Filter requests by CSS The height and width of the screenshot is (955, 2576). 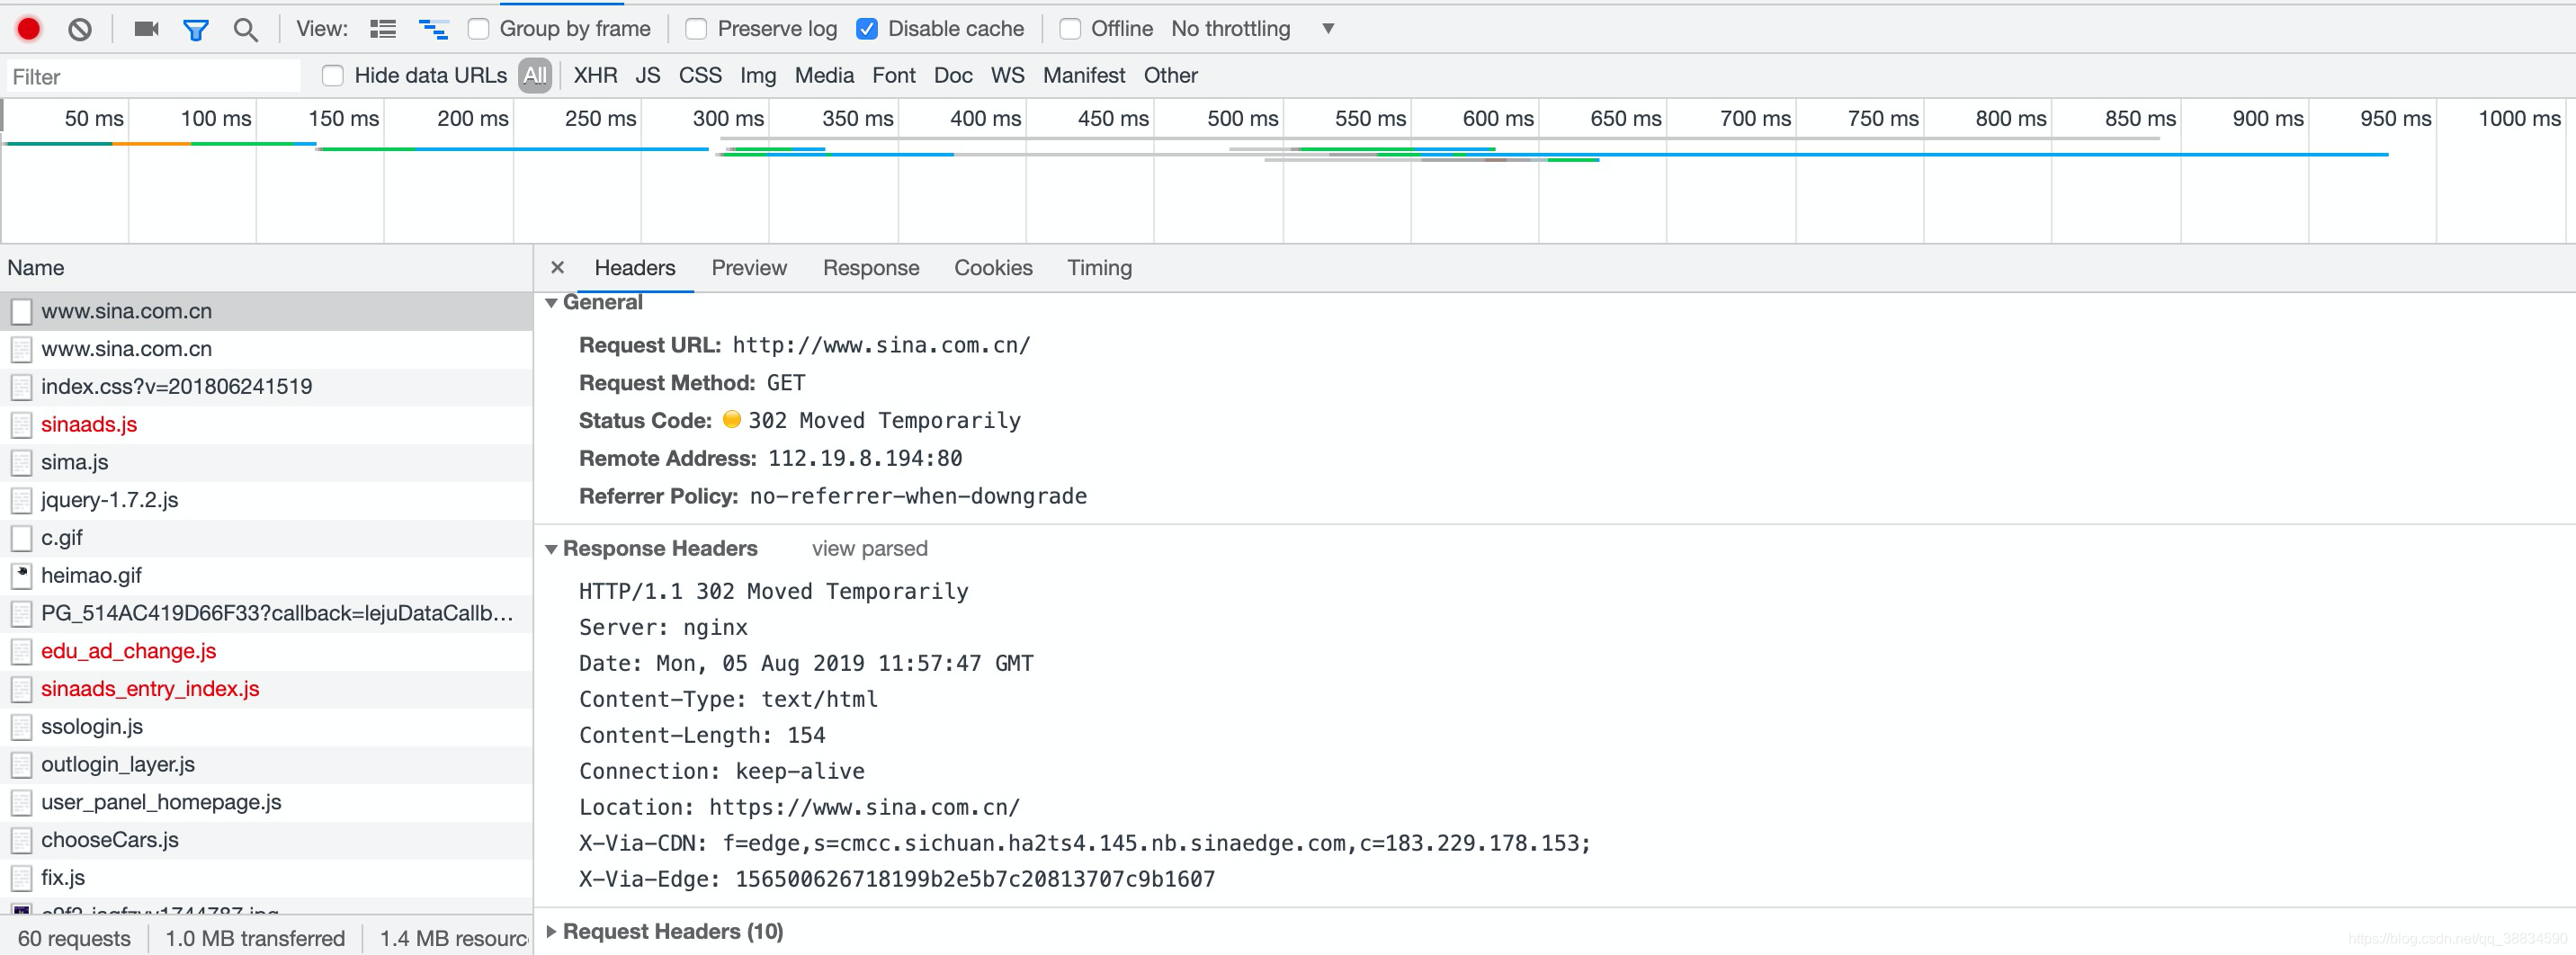[x=700, y=76]
